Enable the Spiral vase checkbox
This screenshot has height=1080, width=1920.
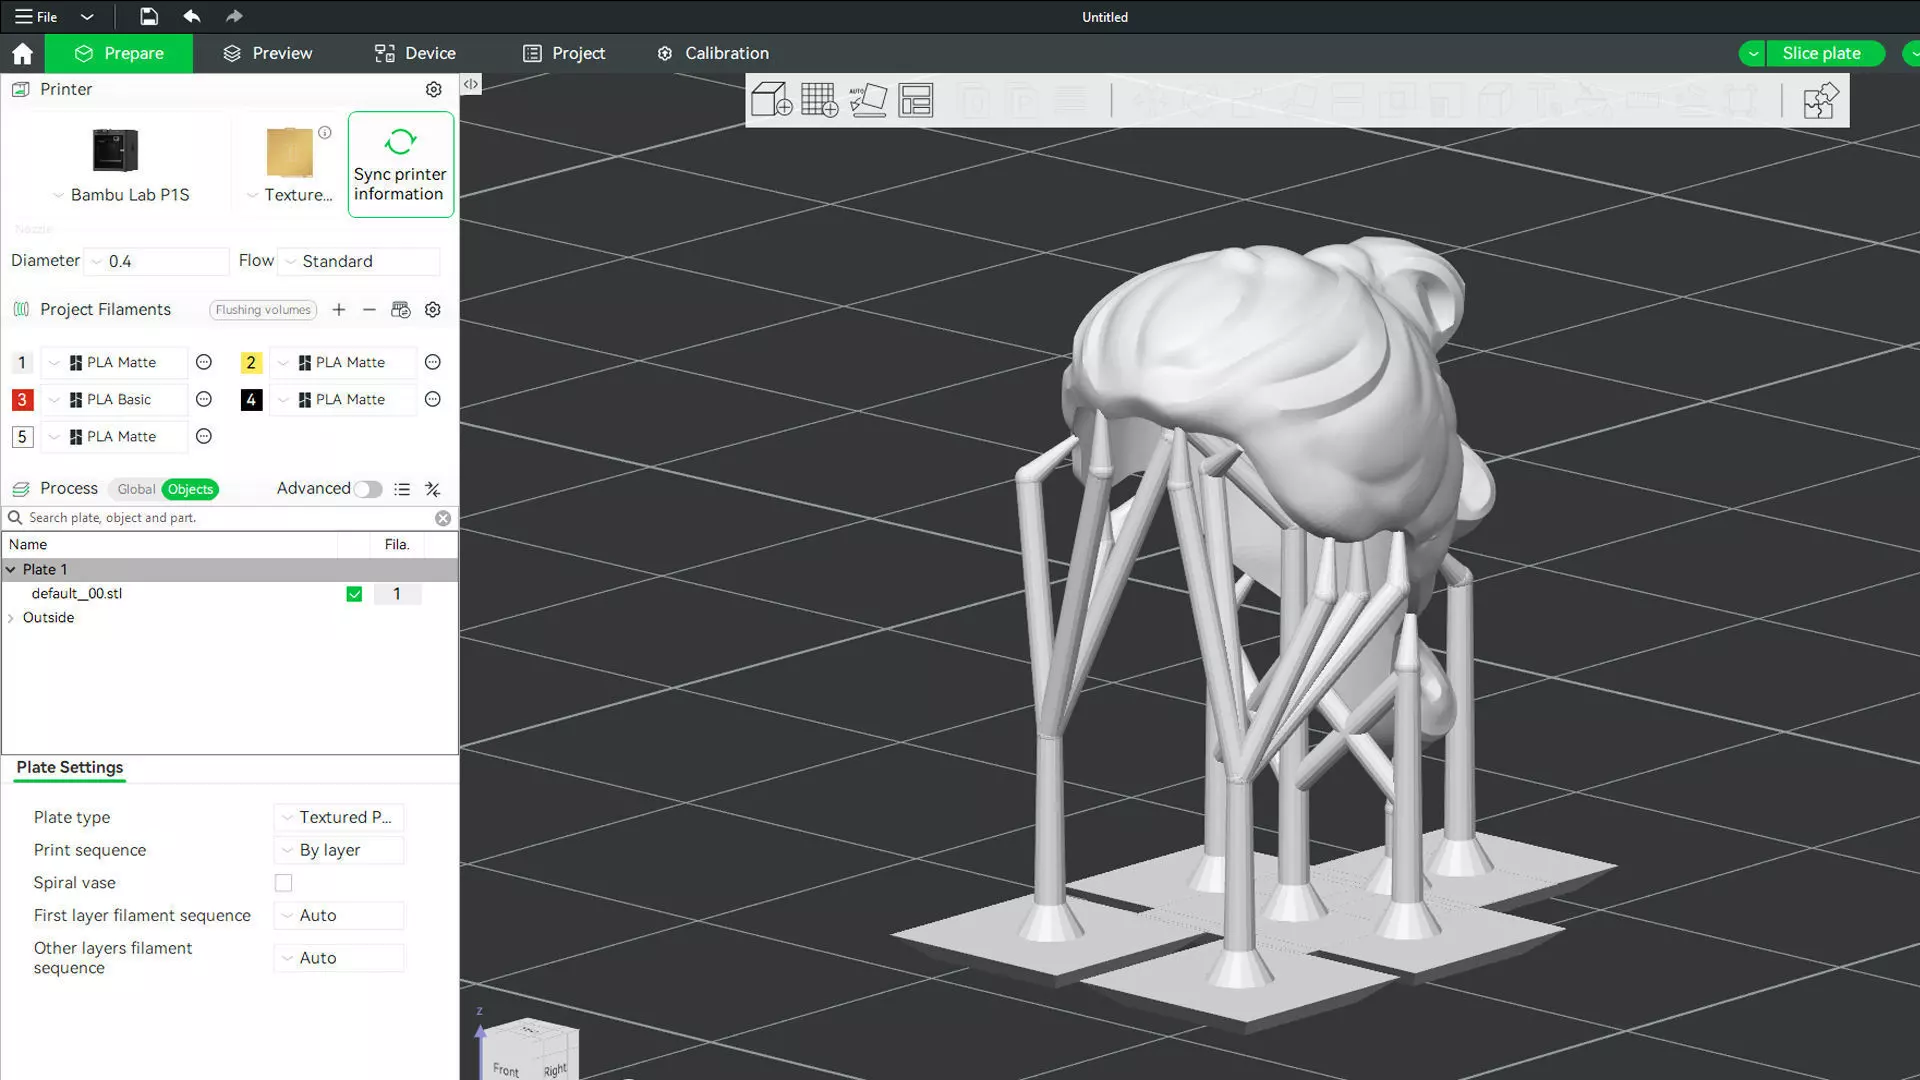point(284,883)
